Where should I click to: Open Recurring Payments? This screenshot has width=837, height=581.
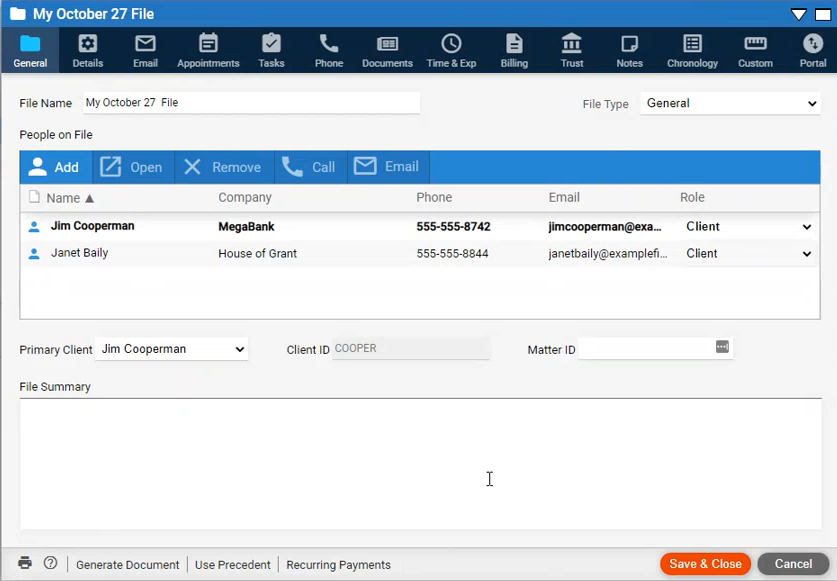pyautogui.click(x=338, y=564)
